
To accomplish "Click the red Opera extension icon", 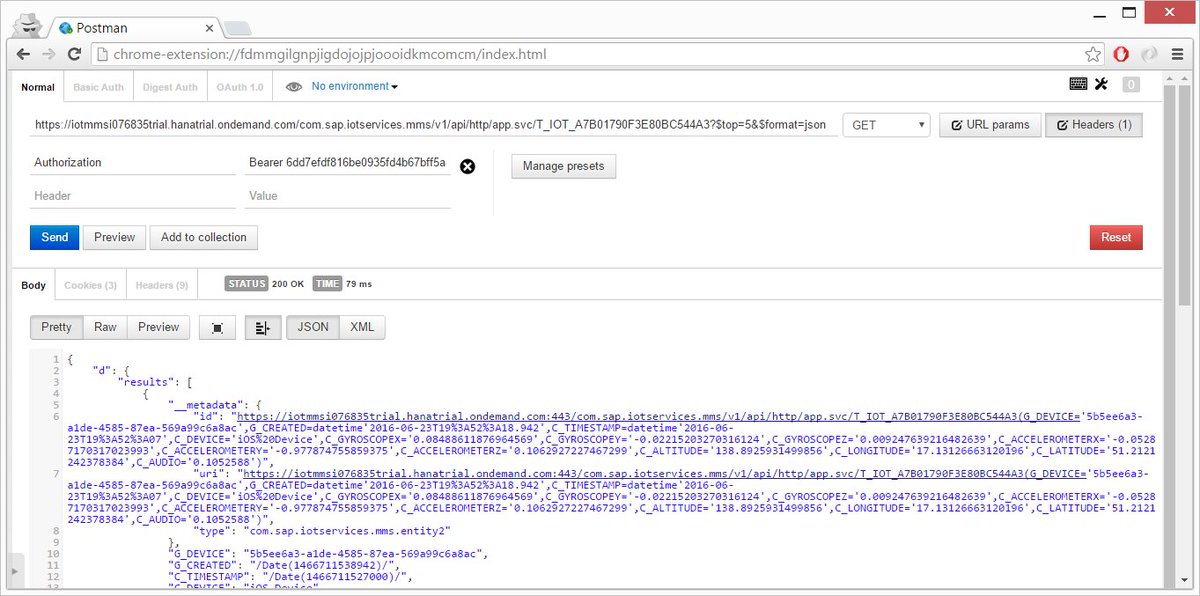I will [1121, 54].
